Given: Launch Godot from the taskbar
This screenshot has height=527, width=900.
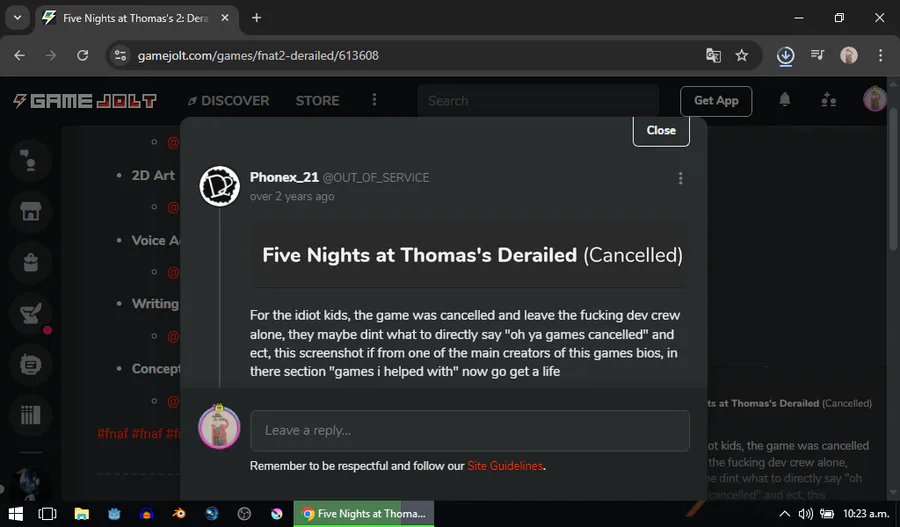Looking at the screenshot, I should tap(114, 514).
